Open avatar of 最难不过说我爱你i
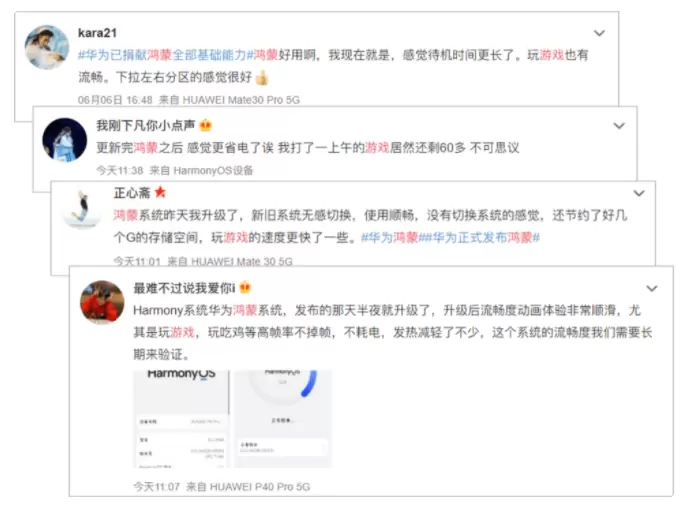This screenshot has height=510, width=681. (102, 302)
